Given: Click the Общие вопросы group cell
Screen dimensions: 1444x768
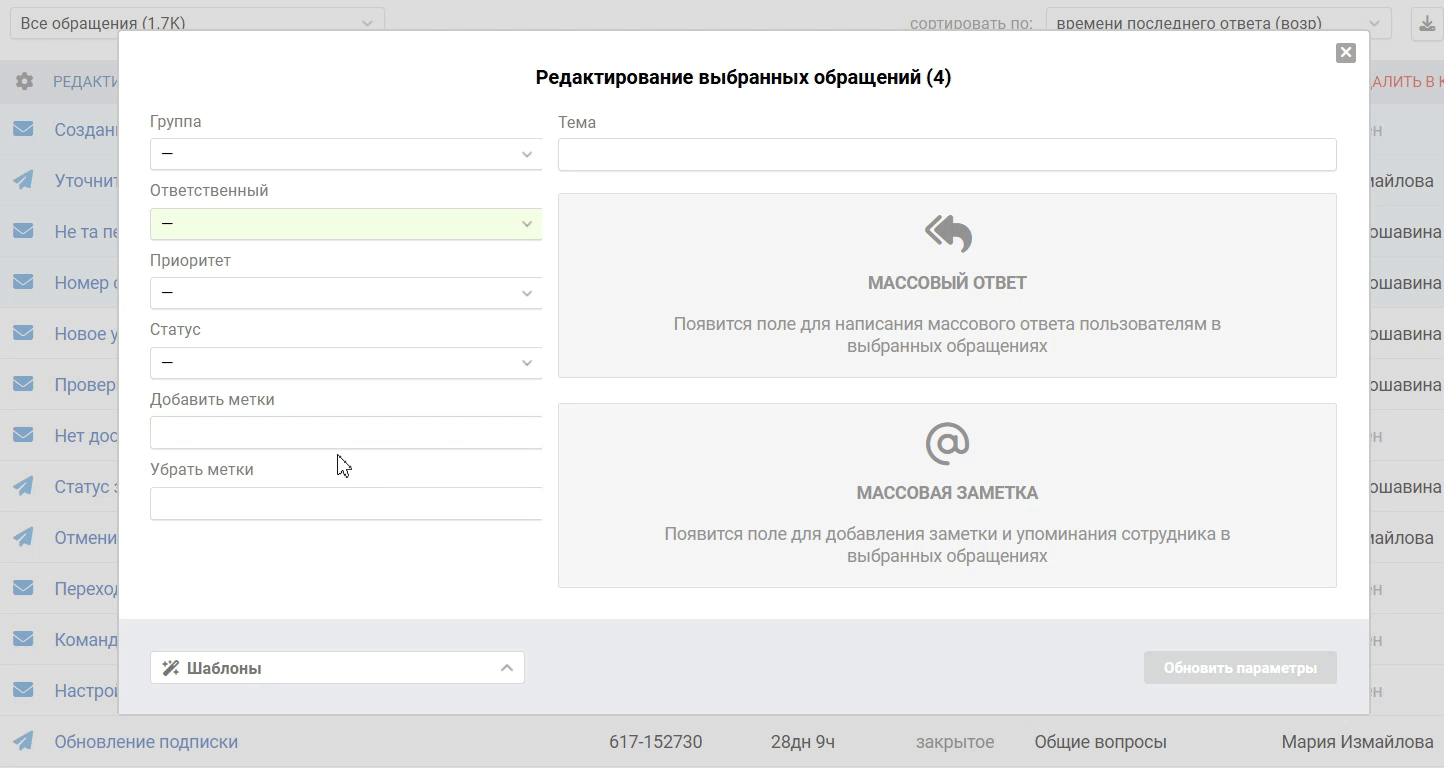Looking at the screenshot, I should click(x=1100, y=742).
